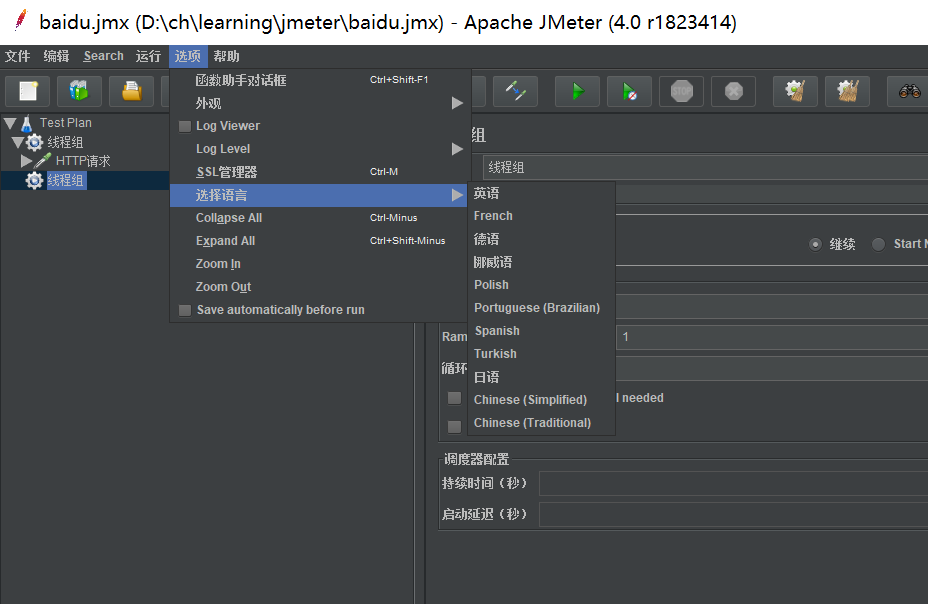Click the Shutdown round X icon
The width and height of the screenshot is (928, 604).
[733, 91]
